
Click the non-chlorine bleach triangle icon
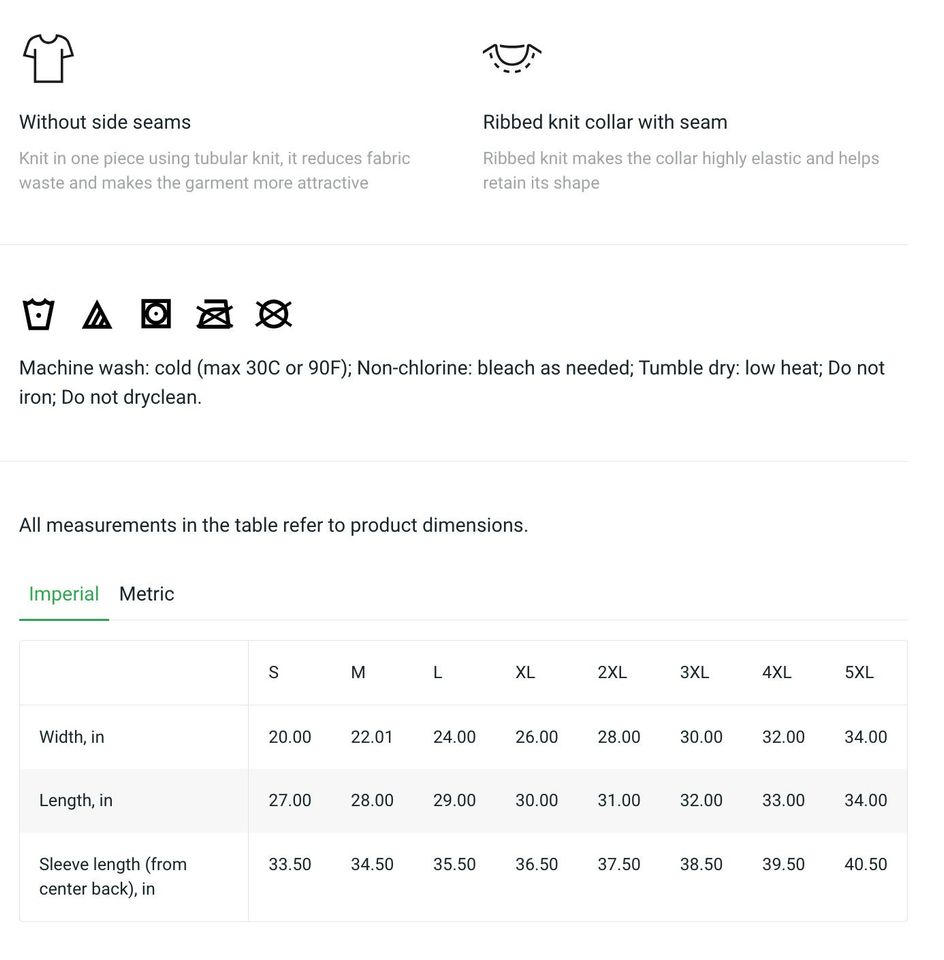point(97,315)
